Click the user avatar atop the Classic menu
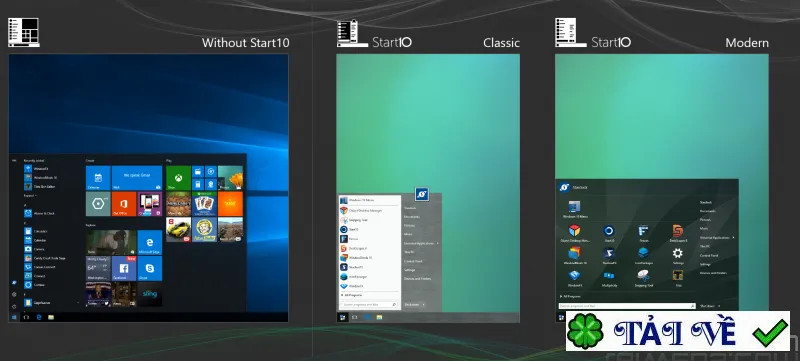Image resolution: width=800 pixels, height=361 pixels. (x=422, y=194)
